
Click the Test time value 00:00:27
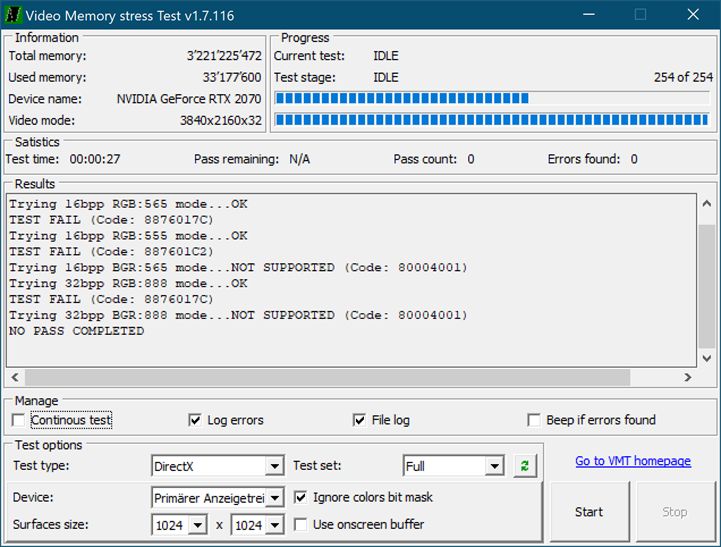point(95,159)
